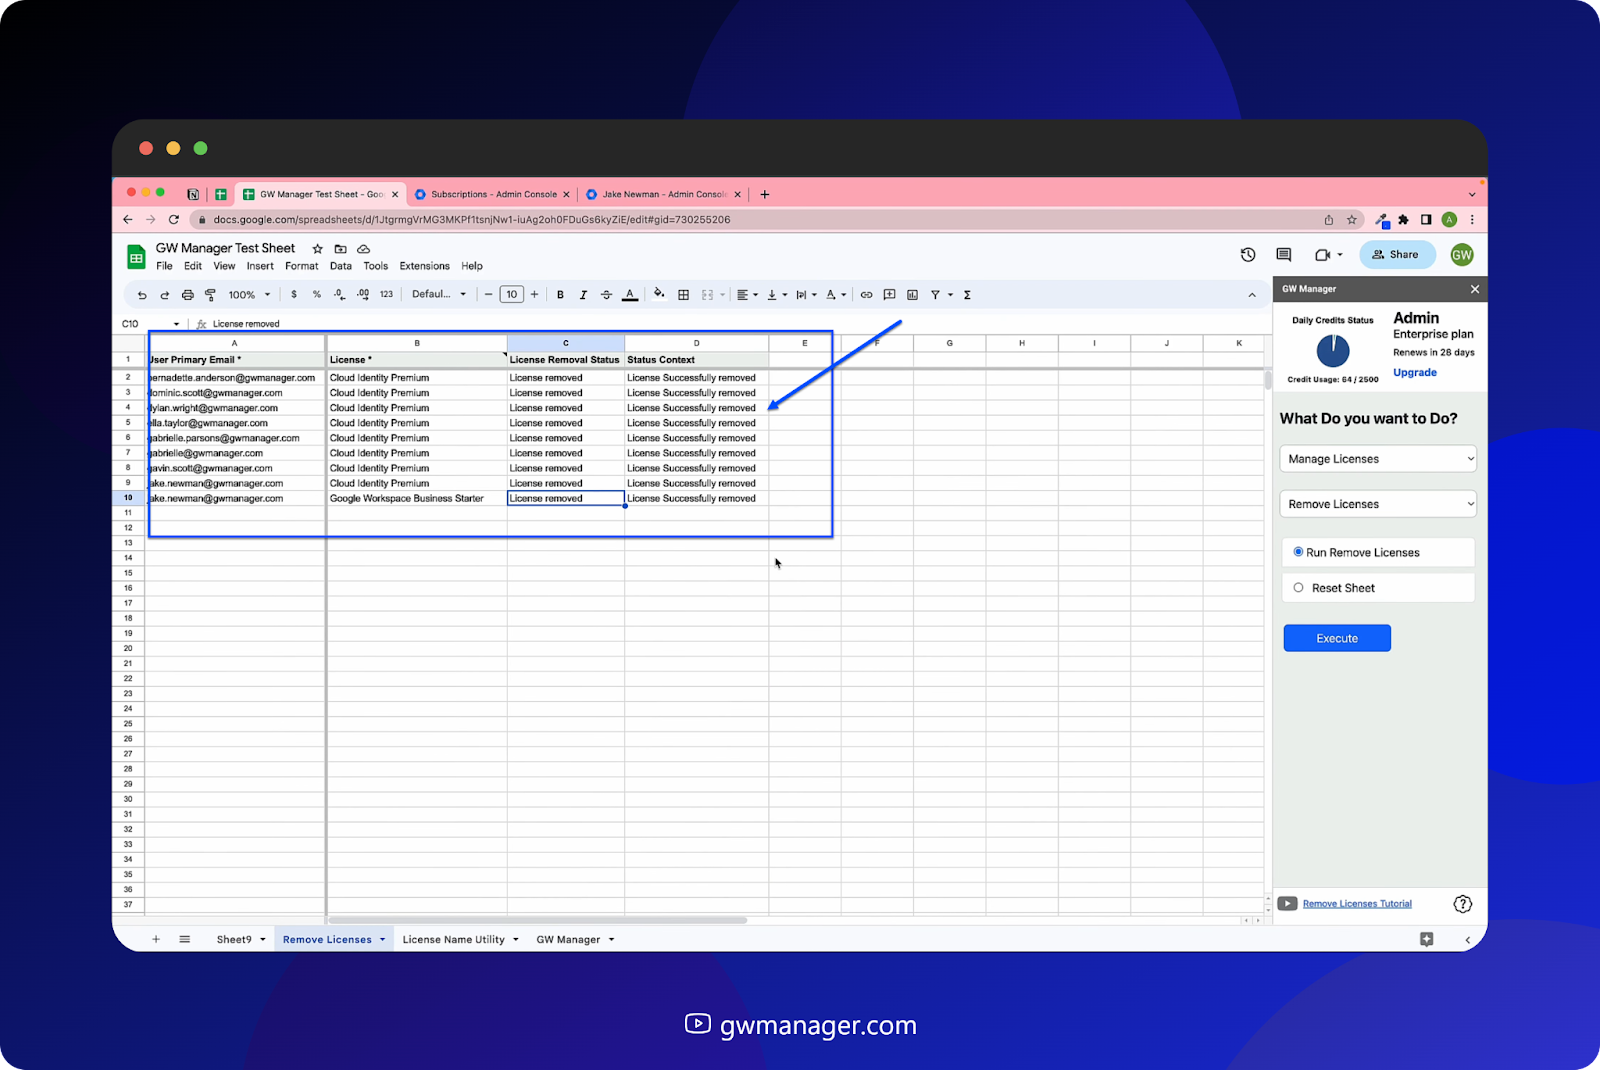Apply Italic formatting
The height and width of the screenshot is (1070, 1600).
pyautogui.click(x=583, y=294)
